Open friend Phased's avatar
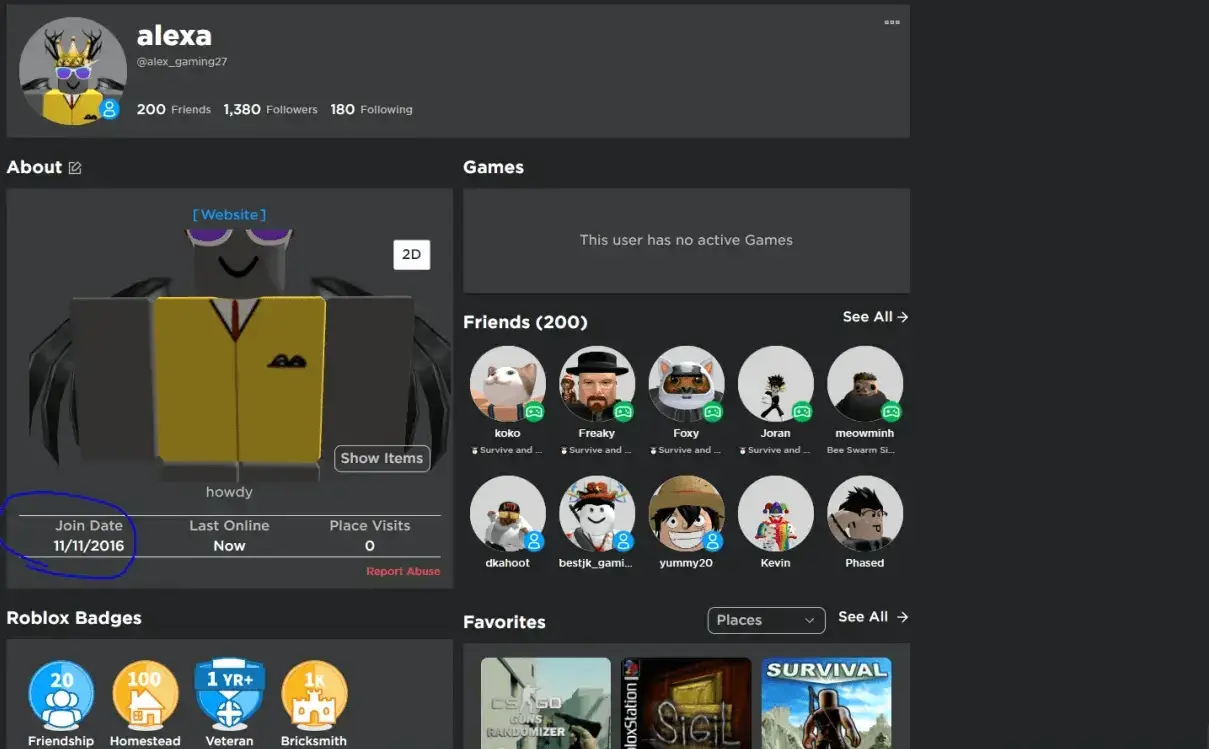The width and height of the screenshot is (1209, 749). pos(865,513)
